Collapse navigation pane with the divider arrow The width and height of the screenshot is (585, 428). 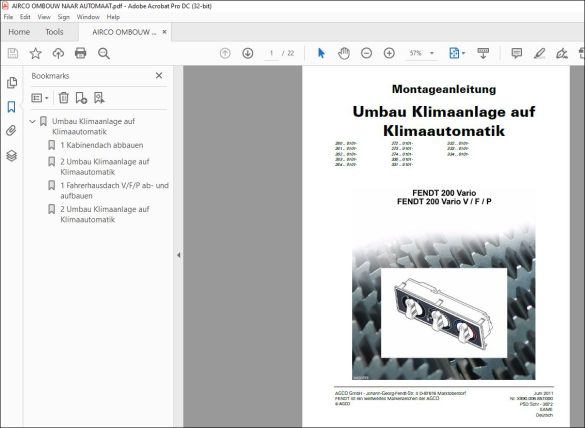178,255
